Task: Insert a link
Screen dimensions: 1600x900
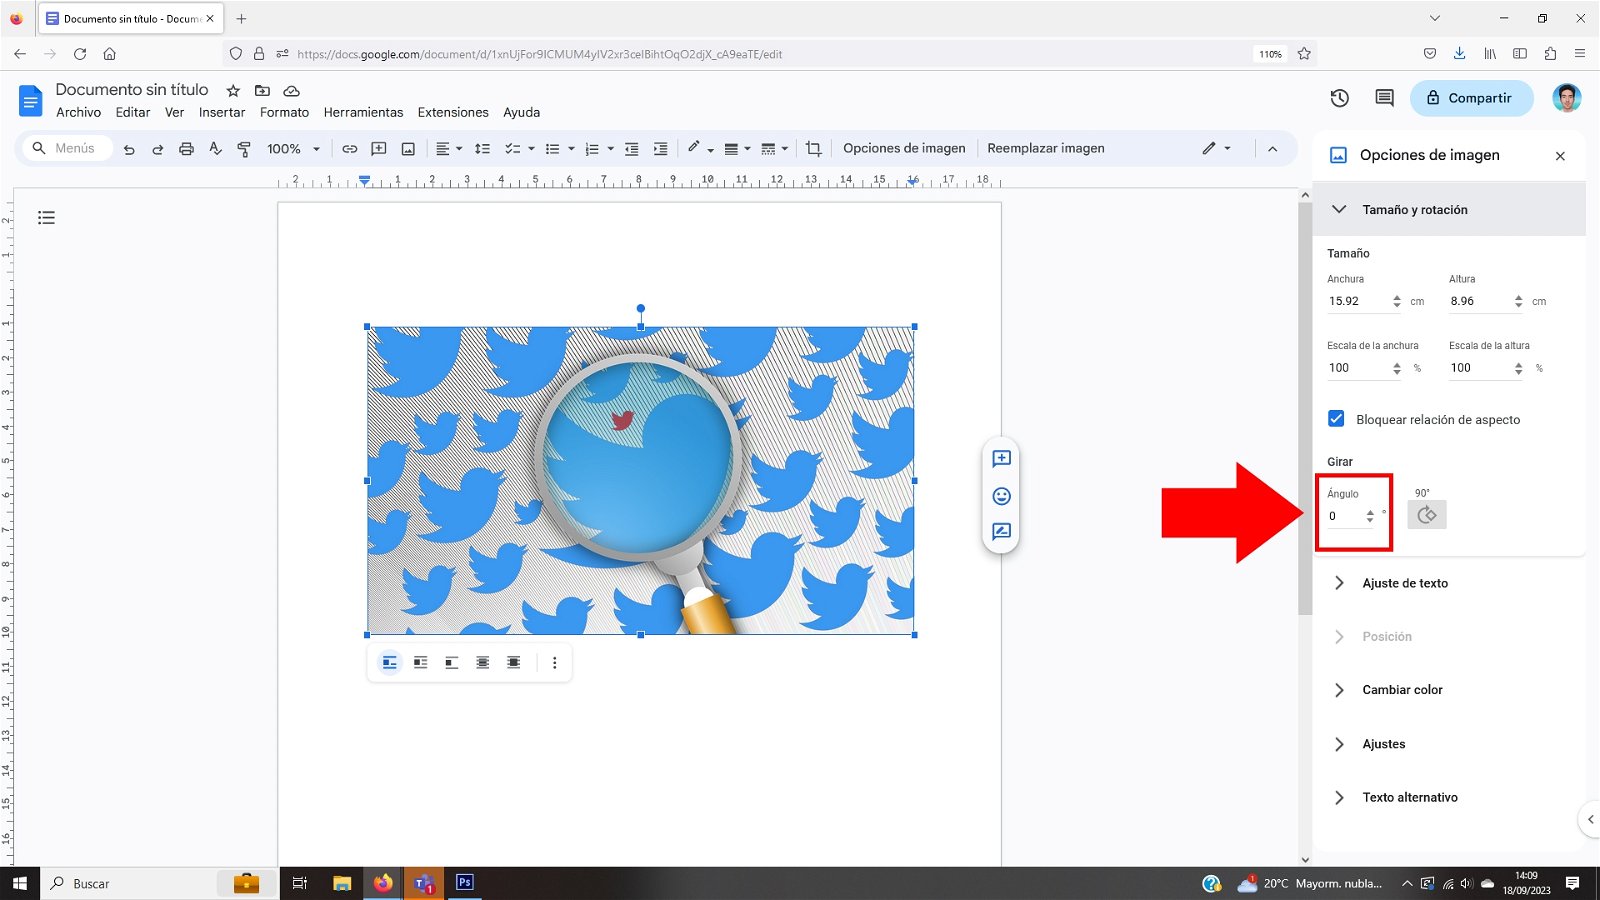Action: [x=350, y=149]
